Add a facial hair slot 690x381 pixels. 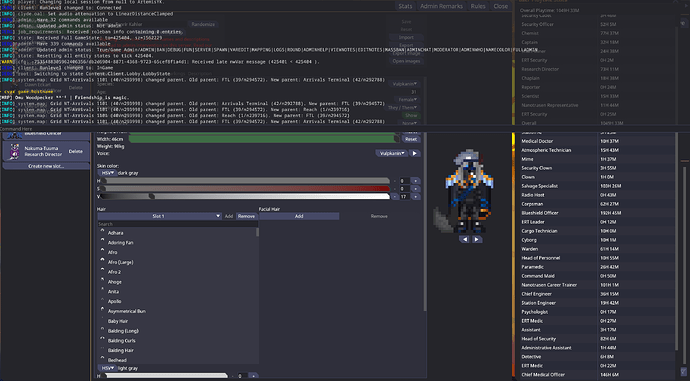(x=299, y=216)
